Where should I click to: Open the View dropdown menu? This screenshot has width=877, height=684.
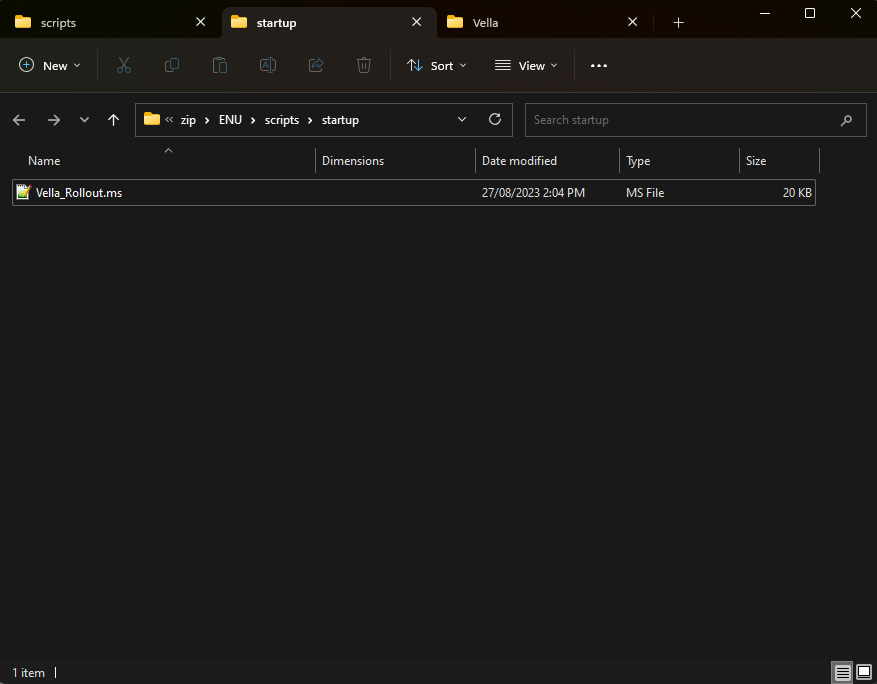tap(526, 65)
